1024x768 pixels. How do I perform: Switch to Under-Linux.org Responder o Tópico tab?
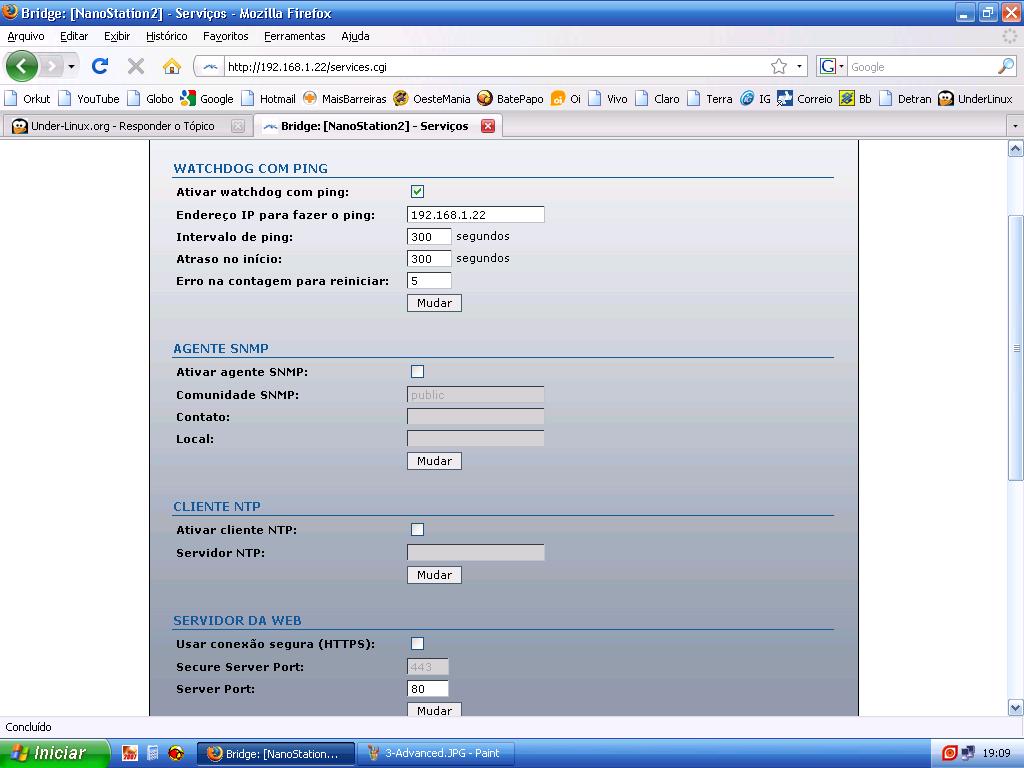tap(121, 126)
